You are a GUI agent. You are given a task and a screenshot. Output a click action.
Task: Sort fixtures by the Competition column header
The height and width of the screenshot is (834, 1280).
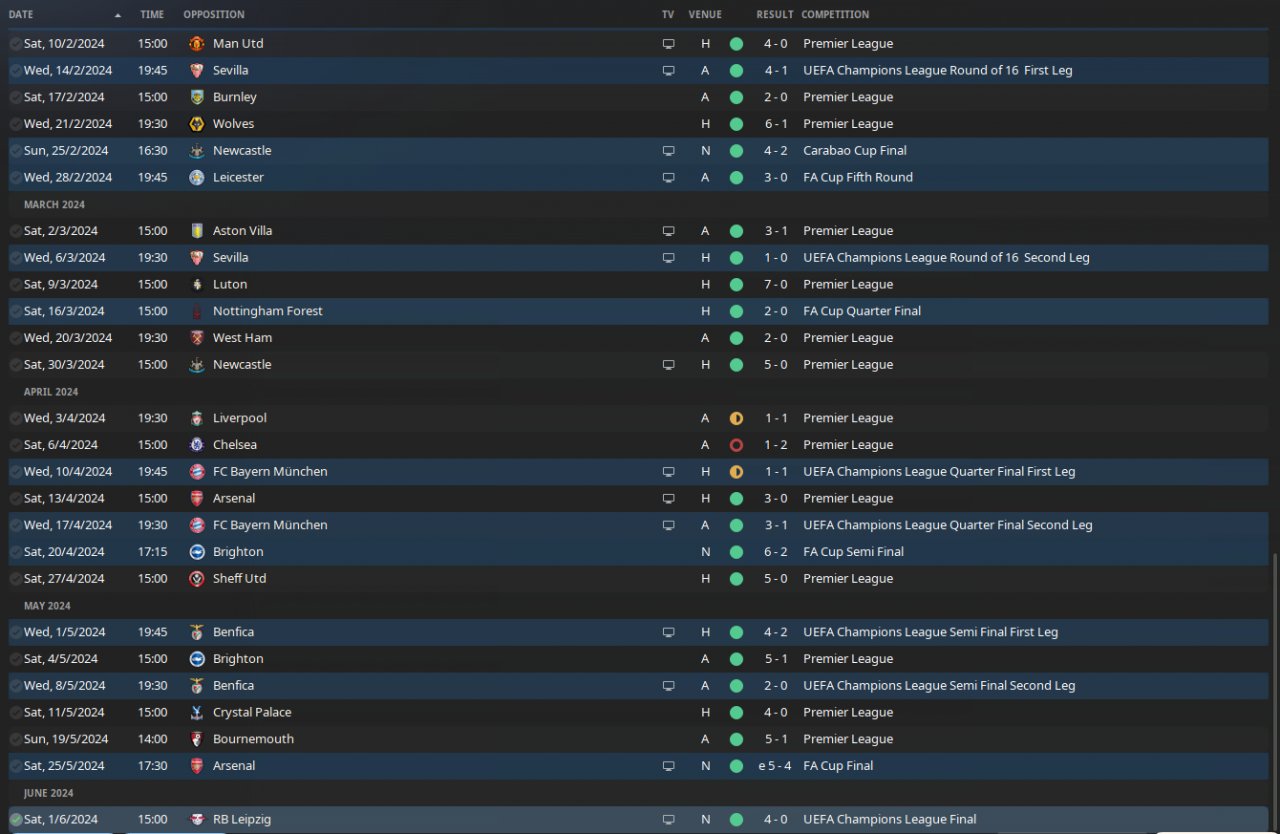pos(835,15)
